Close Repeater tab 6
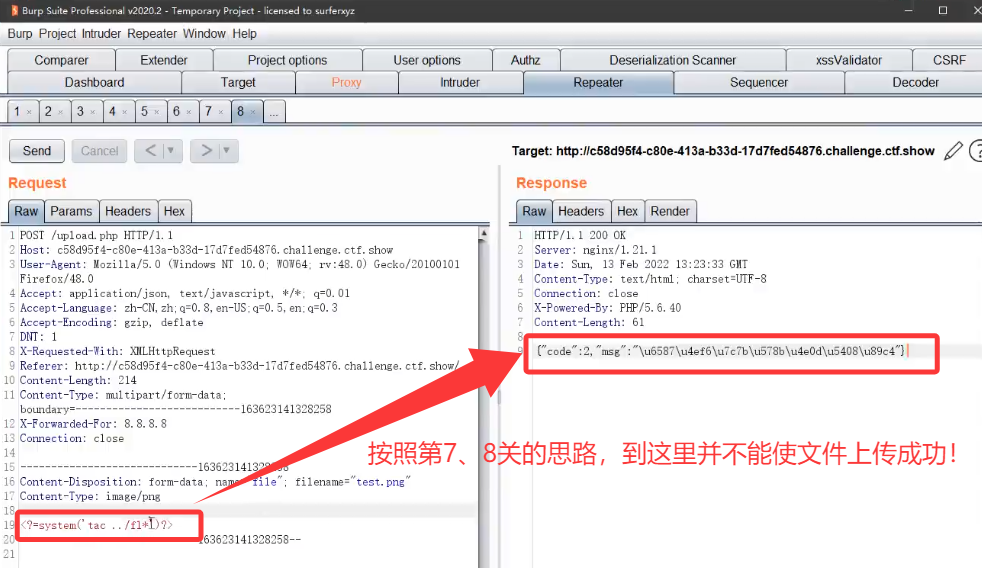Image resolution: width=982 pixels, height=568 pixels. (x=189, y=112)
